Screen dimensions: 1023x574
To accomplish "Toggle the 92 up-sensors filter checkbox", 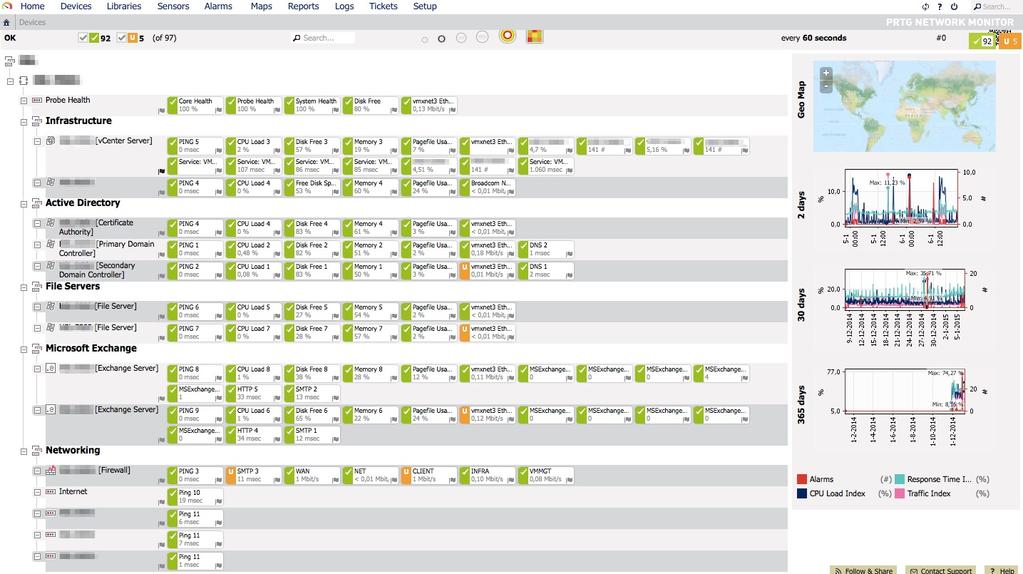I will 83,38.
